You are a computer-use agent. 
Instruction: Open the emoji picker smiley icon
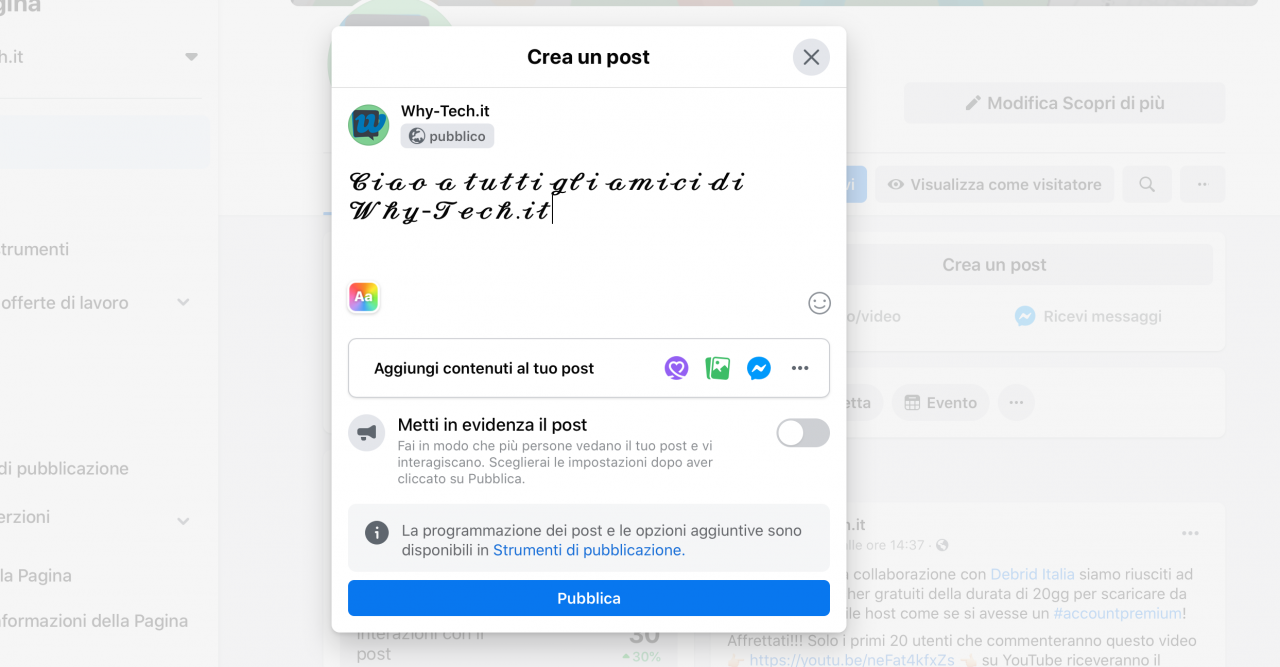pos(819,303)
